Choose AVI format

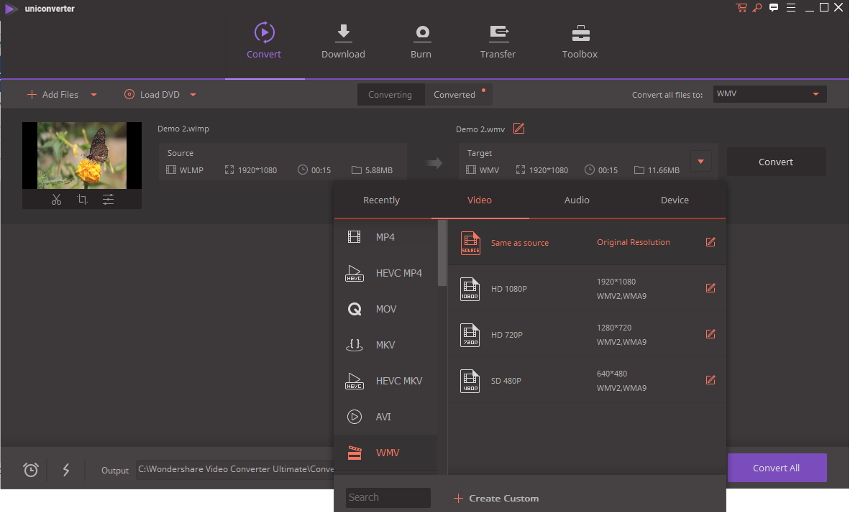point(386,417)
